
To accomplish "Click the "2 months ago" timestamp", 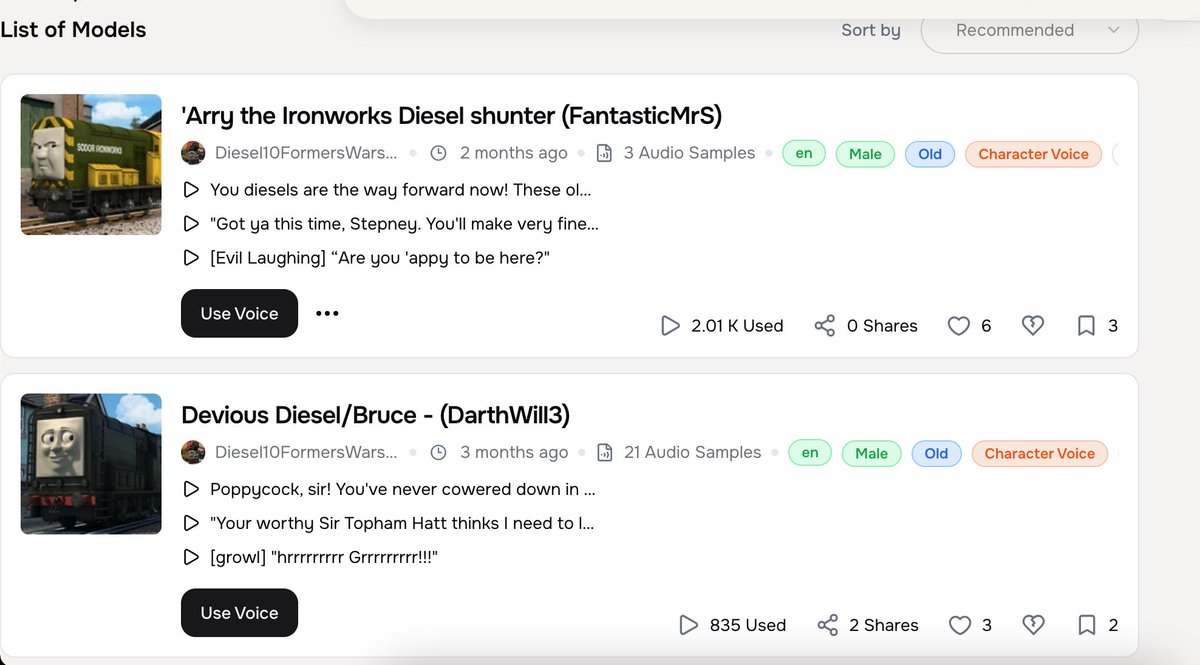I will click(x=513, y=153).
